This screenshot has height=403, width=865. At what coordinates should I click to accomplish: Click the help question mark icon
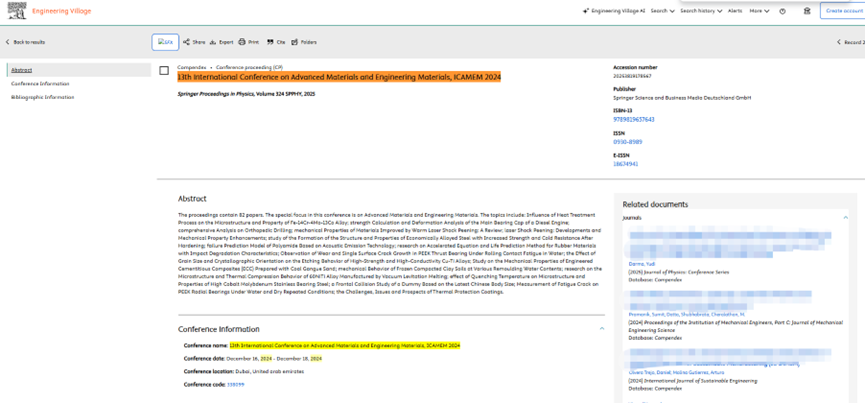tap(783, 11)
